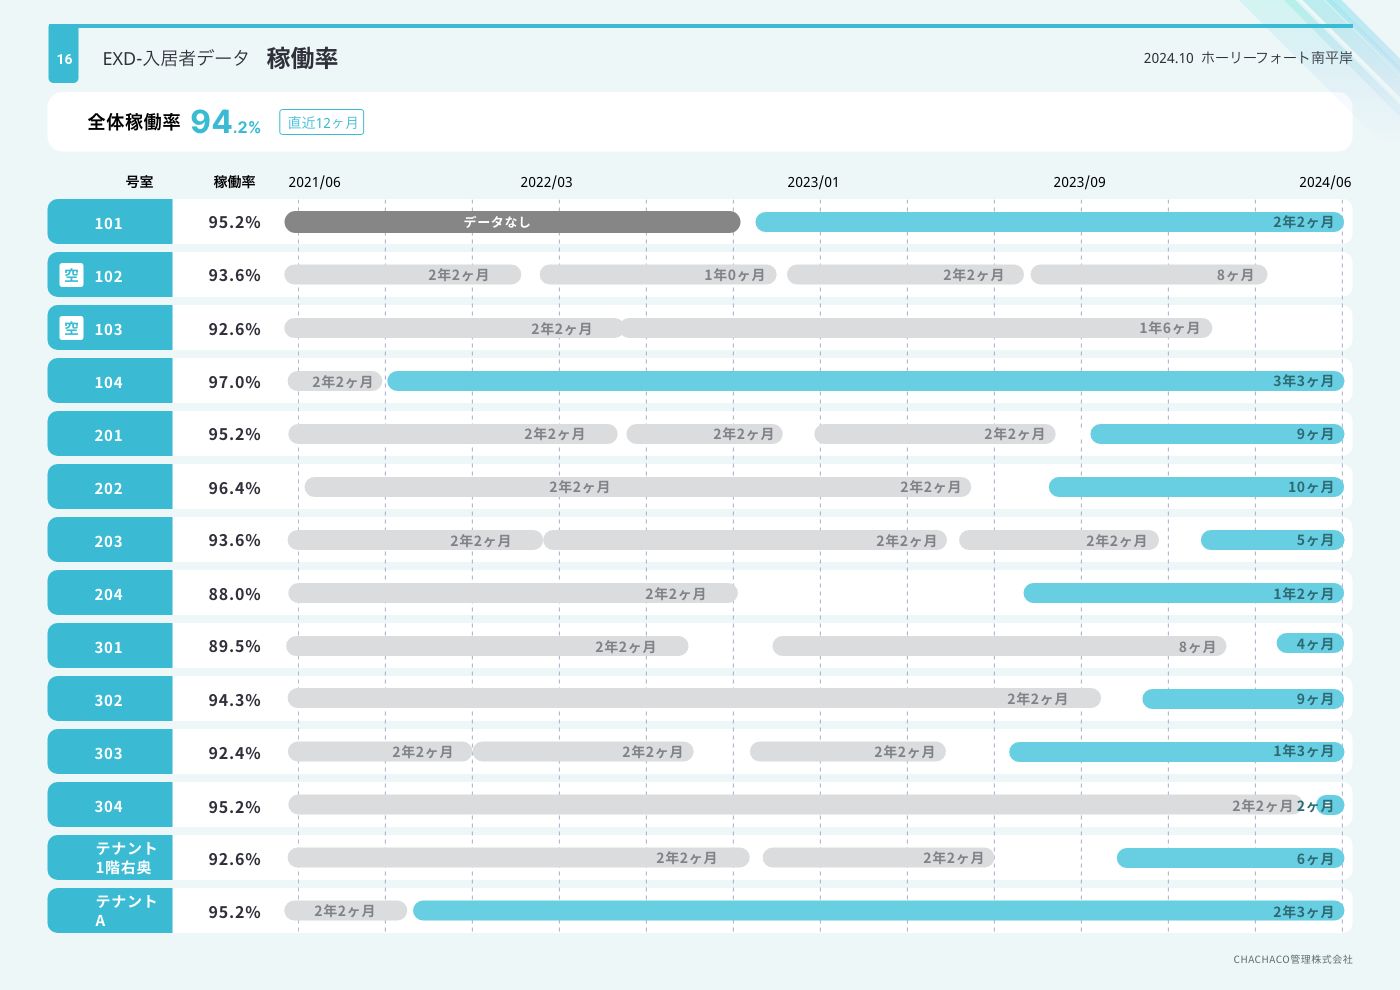
Task: Click the 2022/03 timeline date label
Action: pyautogui.click(x=546, y=182)
